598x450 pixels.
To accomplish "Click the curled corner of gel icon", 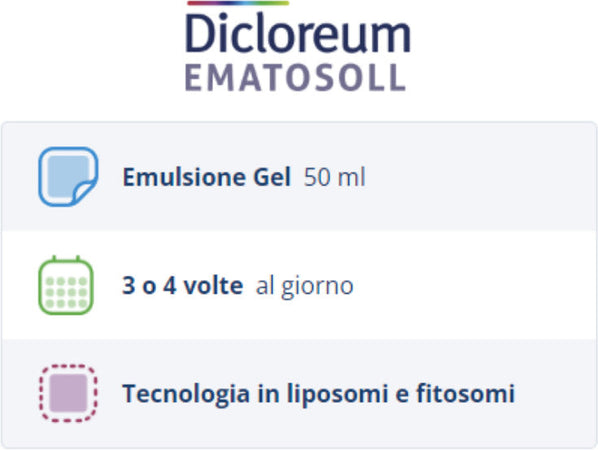I will click(85, 192).
